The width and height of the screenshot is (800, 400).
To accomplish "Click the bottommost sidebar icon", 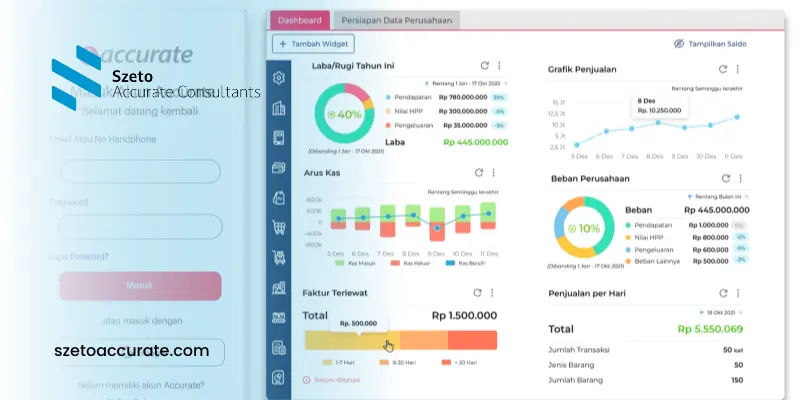I will click(x=279, y=378).
